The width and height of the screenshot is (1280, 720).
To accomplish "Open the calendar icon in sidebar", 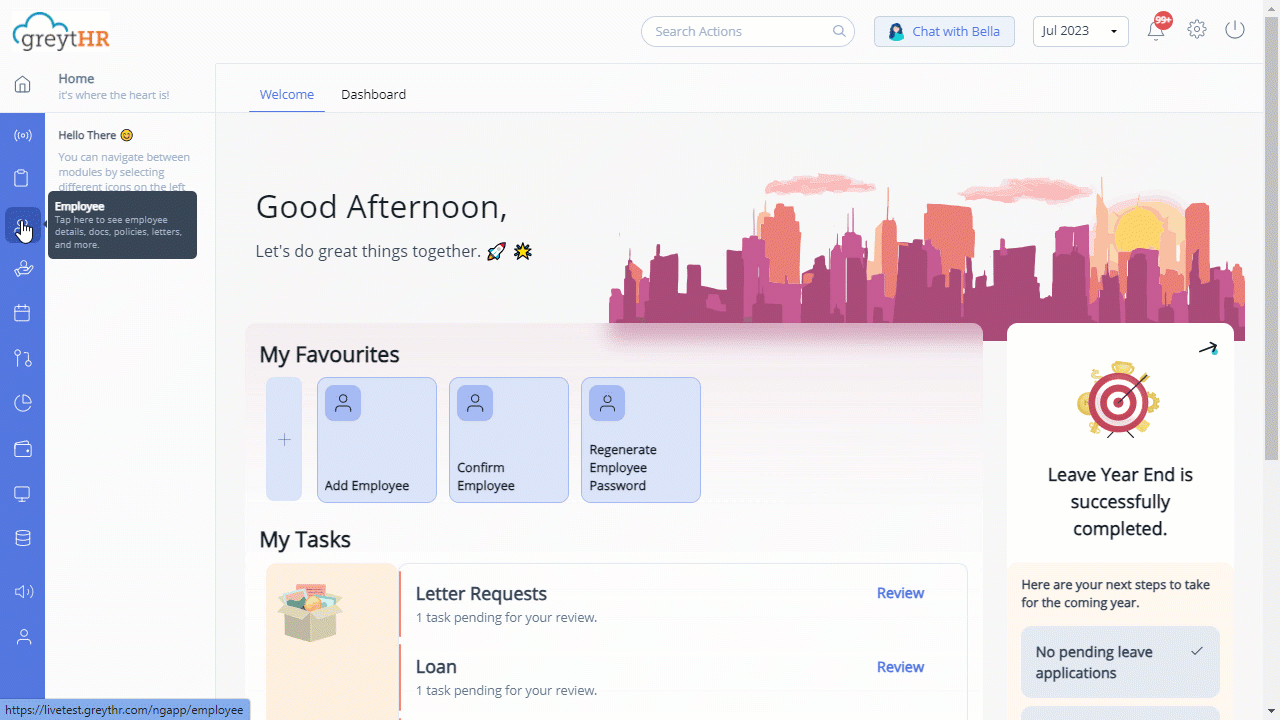I will tap(22, 313).
